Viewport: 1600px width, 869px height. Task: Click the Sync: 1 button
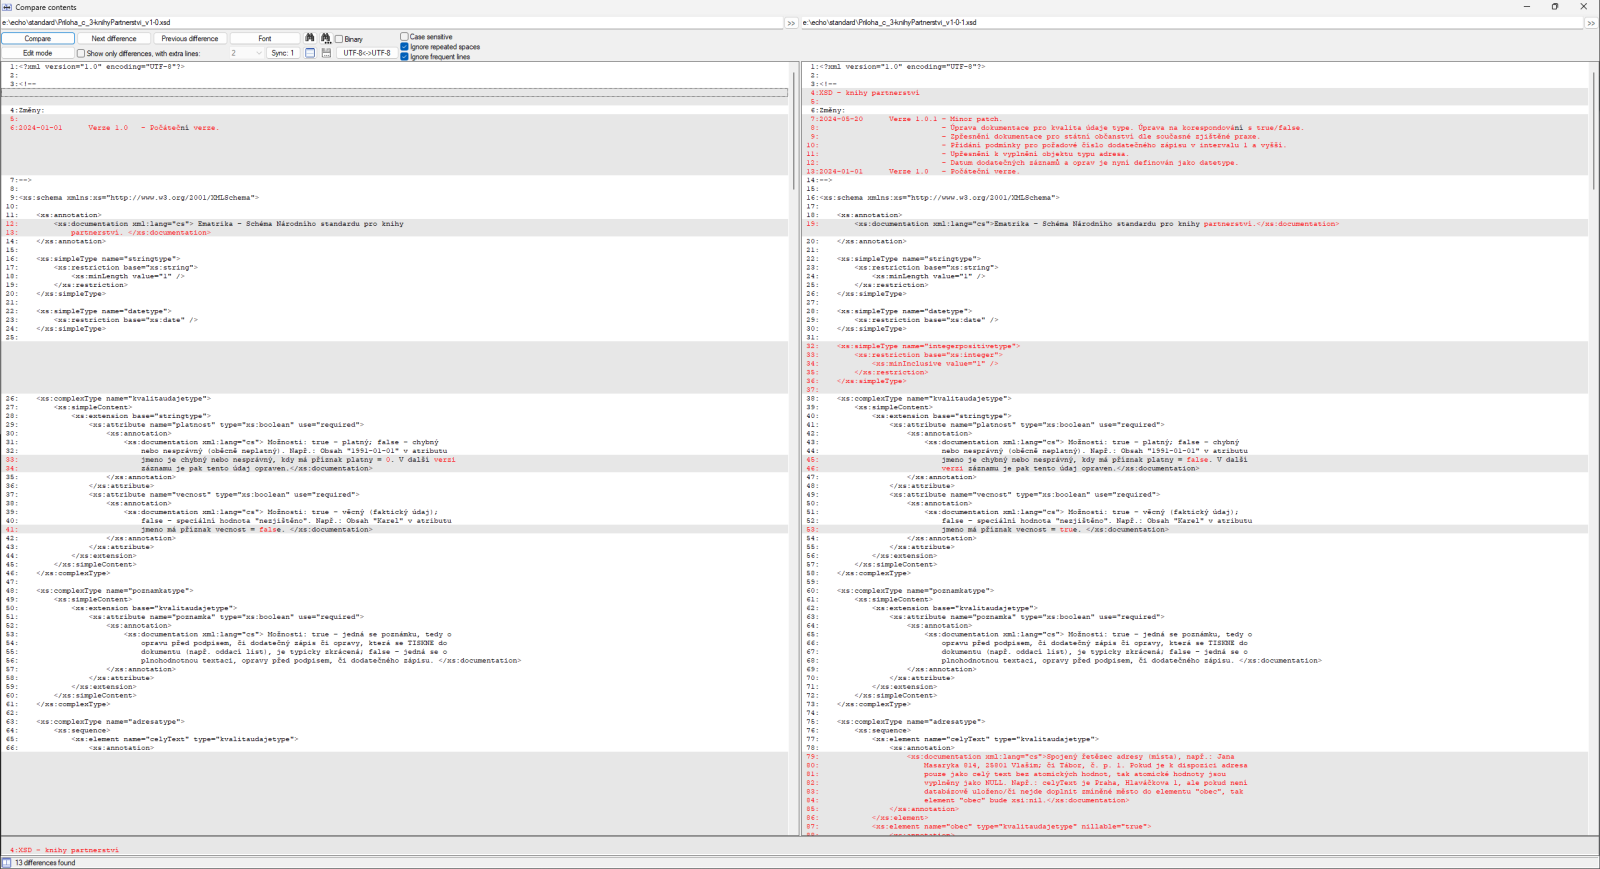click(x=283, y=53)
